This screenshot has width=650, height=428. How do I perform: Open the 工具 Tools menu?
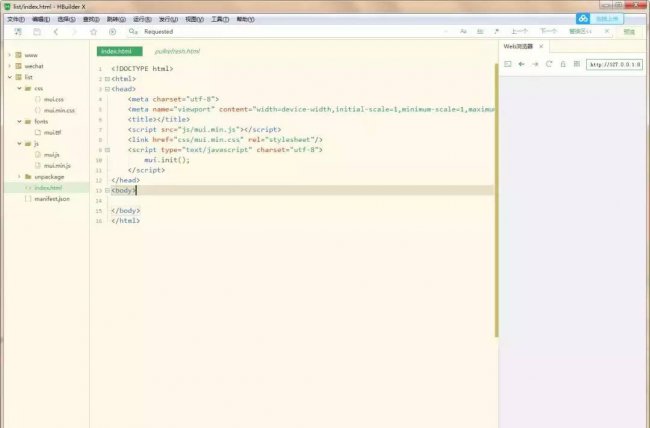[220, 19]
